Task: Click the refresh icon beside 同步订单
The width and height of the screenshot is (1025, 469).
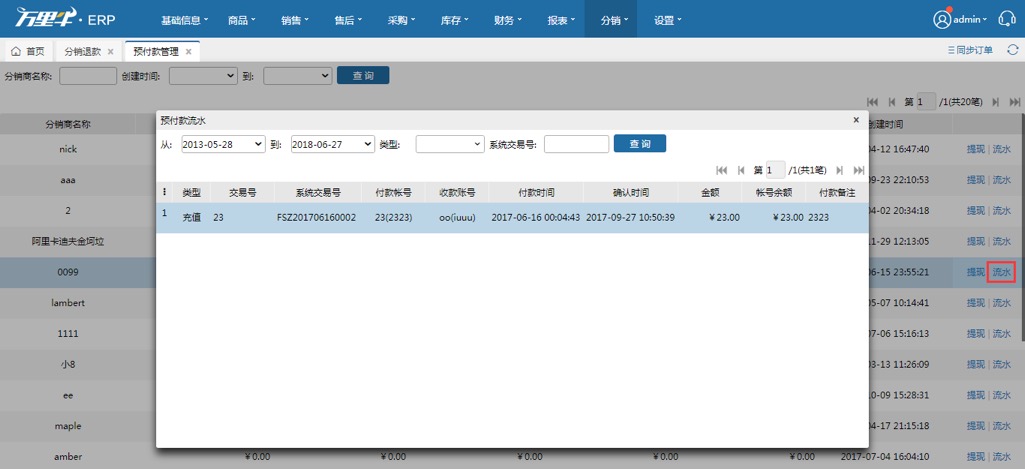Action: point(1013,50)
